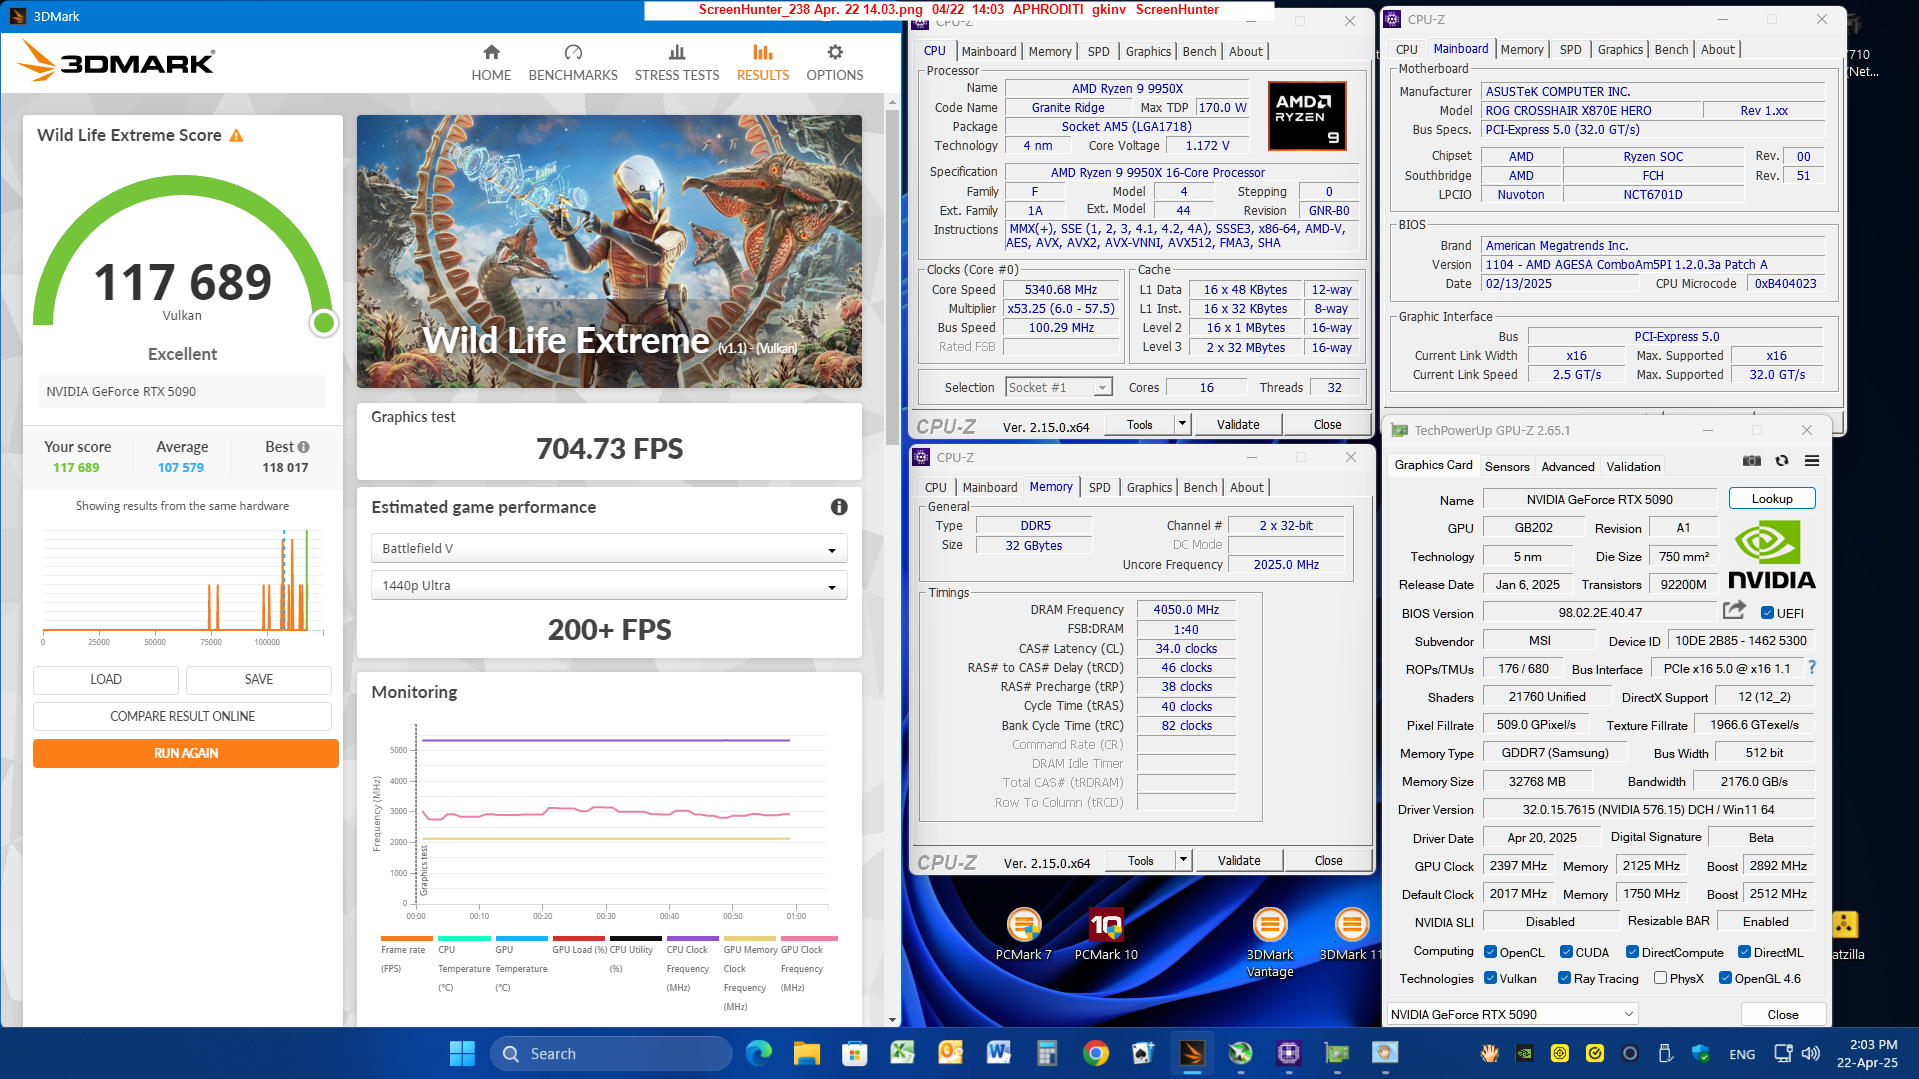The width and height of the screenshot is (1919, 1079).
Task: Click COMPARE RESULT ONLINE button
Action: click(x=182, y=716)
